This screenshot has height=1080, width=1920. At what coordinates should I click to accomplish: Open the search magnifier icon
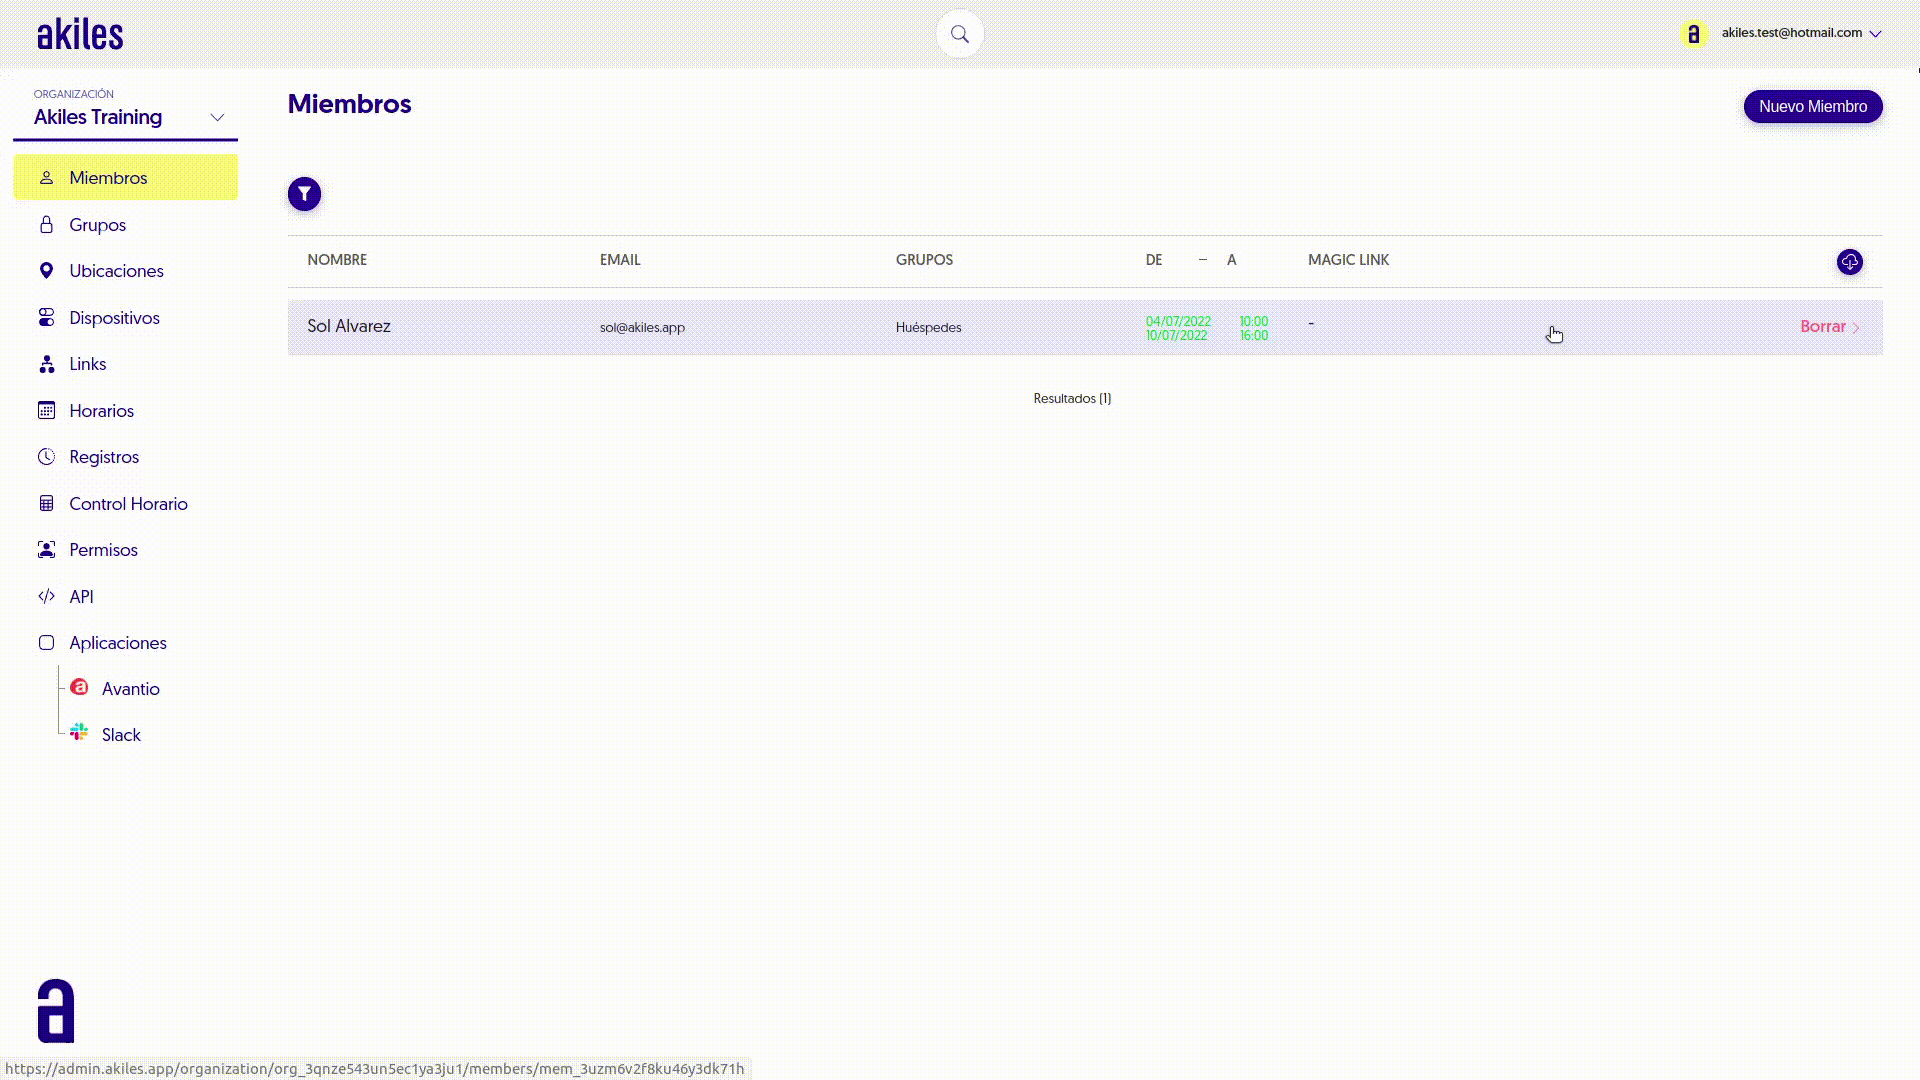(x=959, y=34)
